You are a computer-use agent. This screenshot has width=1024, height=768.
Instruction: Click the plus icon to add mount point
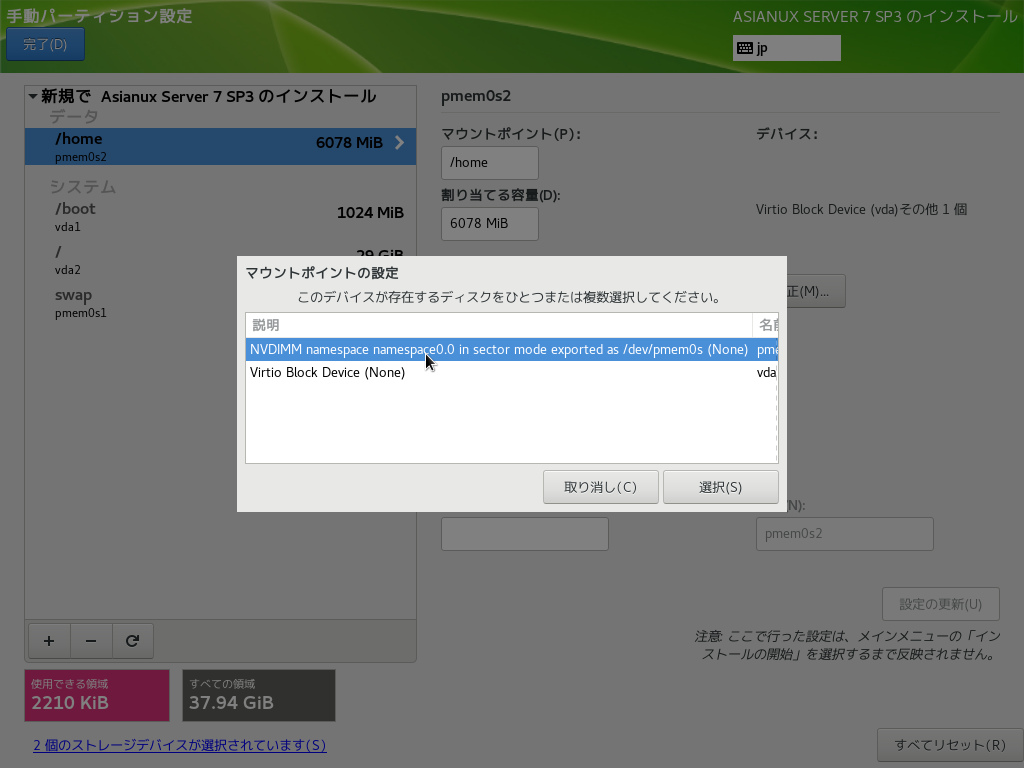tap(49, 641)
